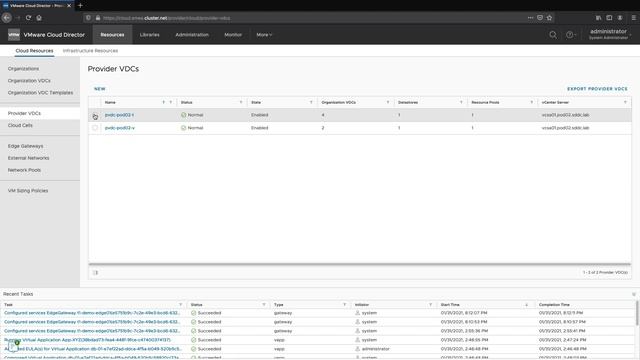Filter the Resource Pools column
Image resolution: width=640 pixels, height=360 pixels.
(531, 102)
